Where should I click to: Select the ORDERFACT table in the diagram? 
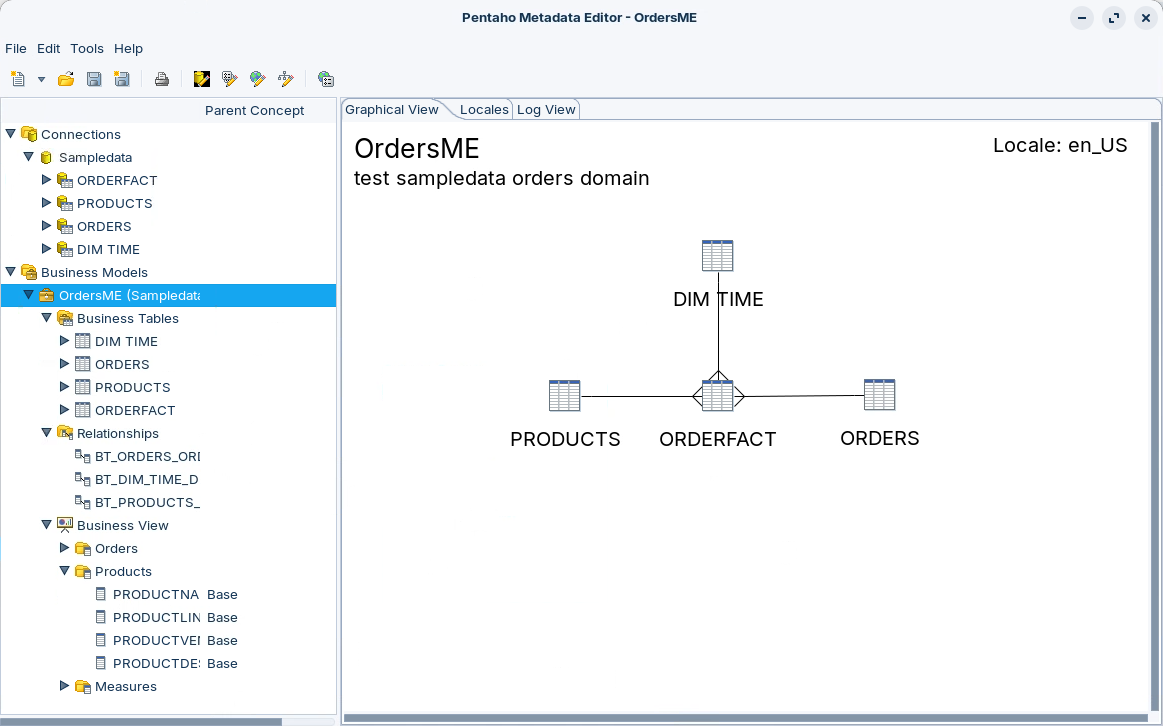click(718, 396)
